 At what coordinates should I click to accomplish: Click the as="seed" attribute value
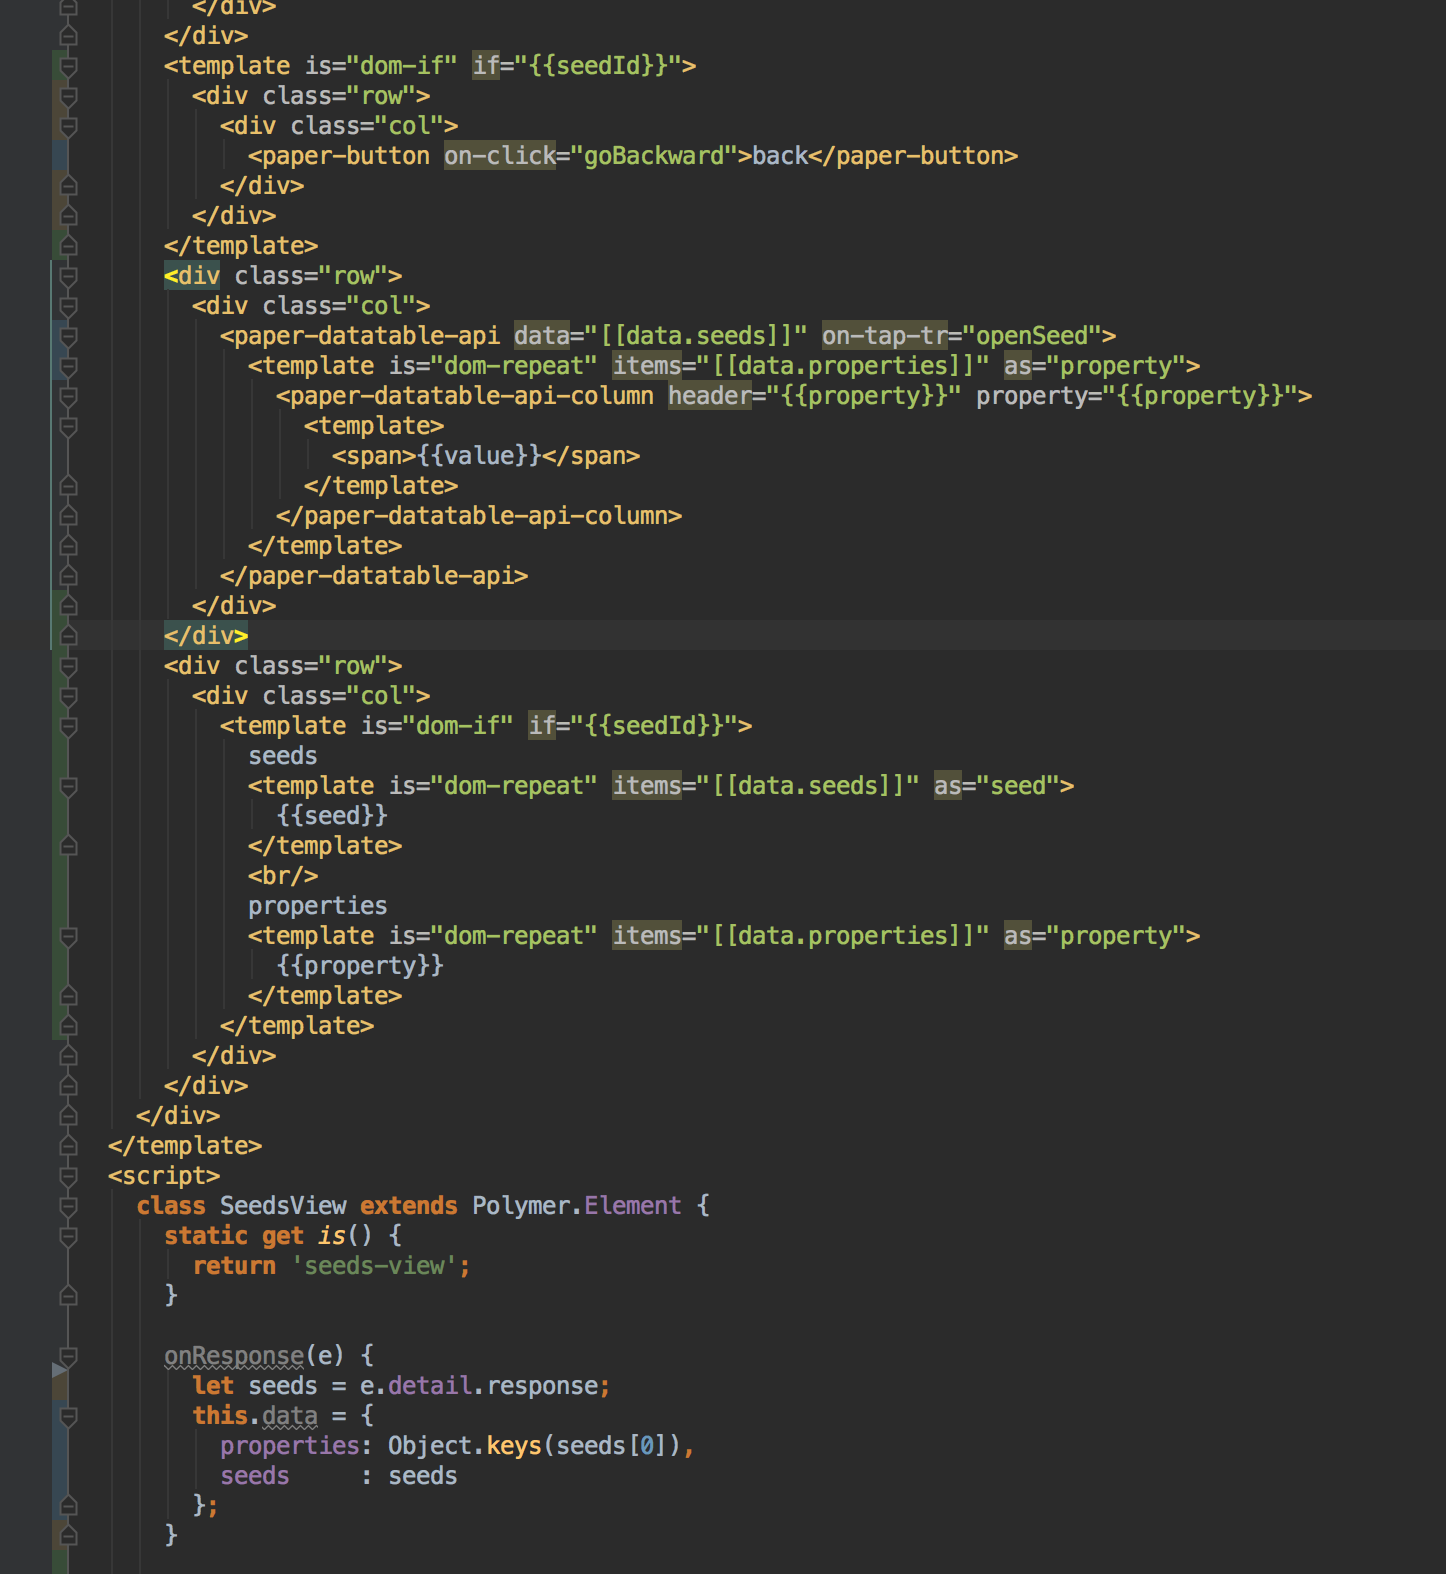[x=1017, y=786]
